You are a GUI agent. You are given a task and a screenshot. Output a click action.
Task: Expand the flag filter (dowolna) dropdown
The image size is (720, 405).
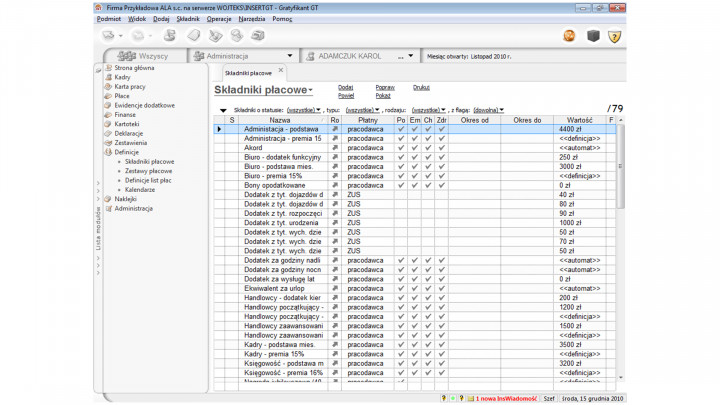pos(487,110)
